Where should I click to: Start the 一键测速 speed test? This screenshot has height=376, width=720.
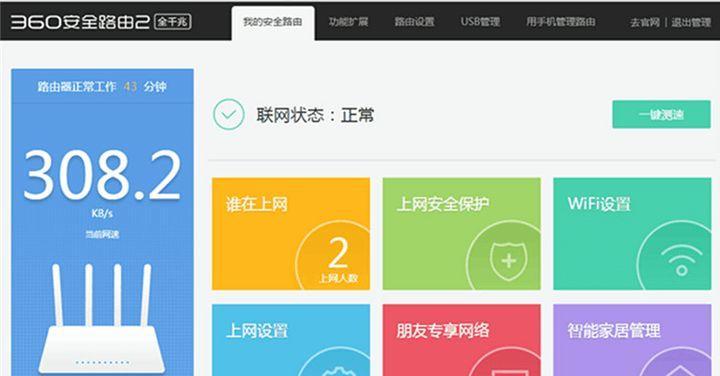tap(661, 114)
